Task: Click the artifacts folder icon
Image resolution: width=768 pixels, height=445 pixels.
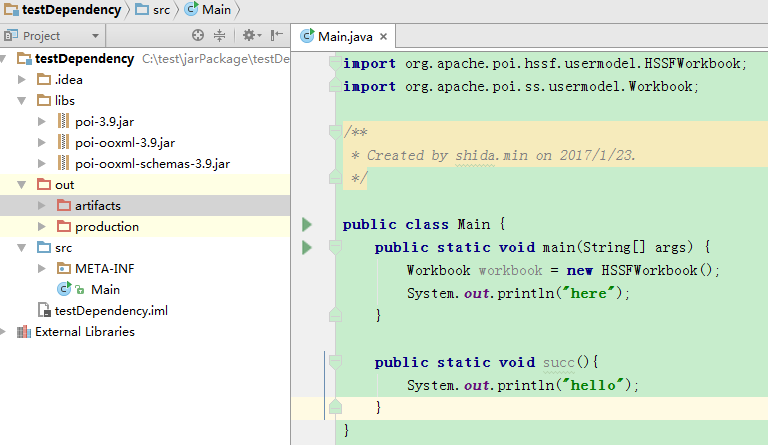Action: pyautogui.click(x=64, y=206)
